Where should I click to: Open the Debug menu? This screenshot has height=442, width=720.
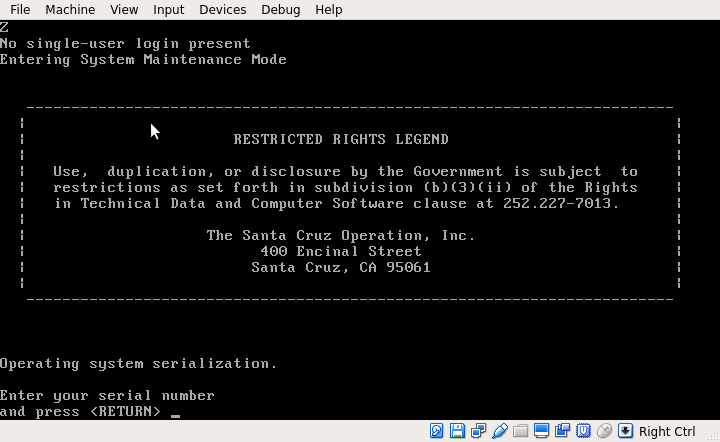pyautogui.click(x=280, y=9)
